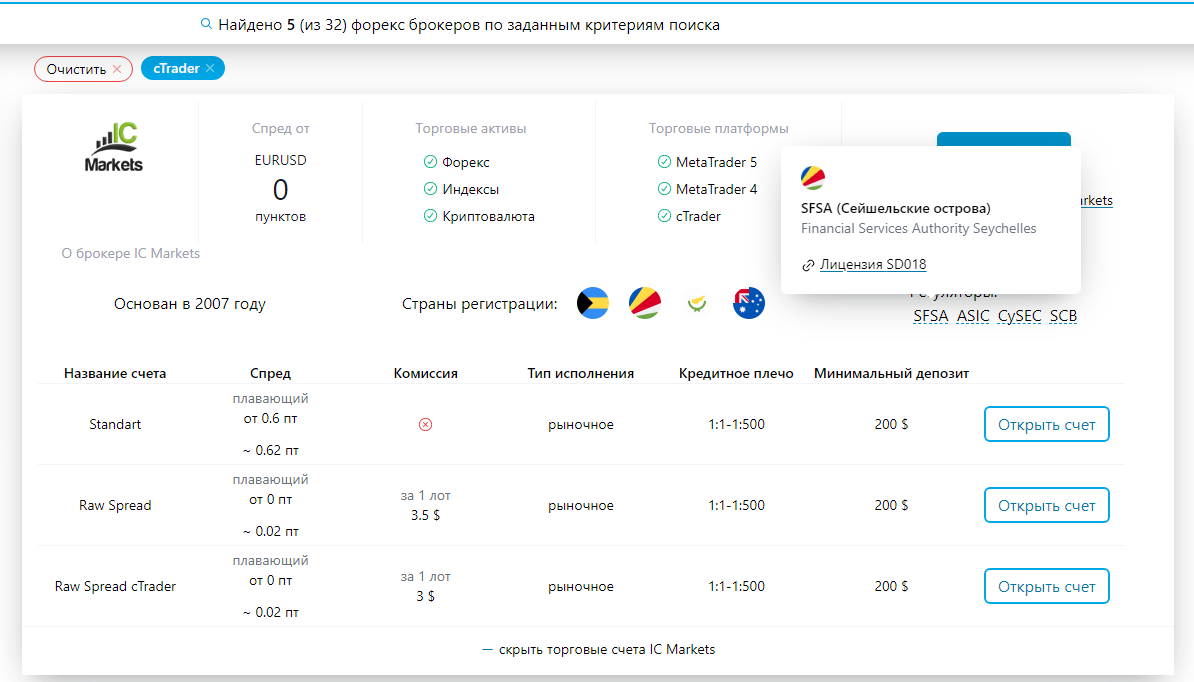1194x682 pixels.
Task: Click the Seychelles flag under registration countries
Action: pos(644,303)
